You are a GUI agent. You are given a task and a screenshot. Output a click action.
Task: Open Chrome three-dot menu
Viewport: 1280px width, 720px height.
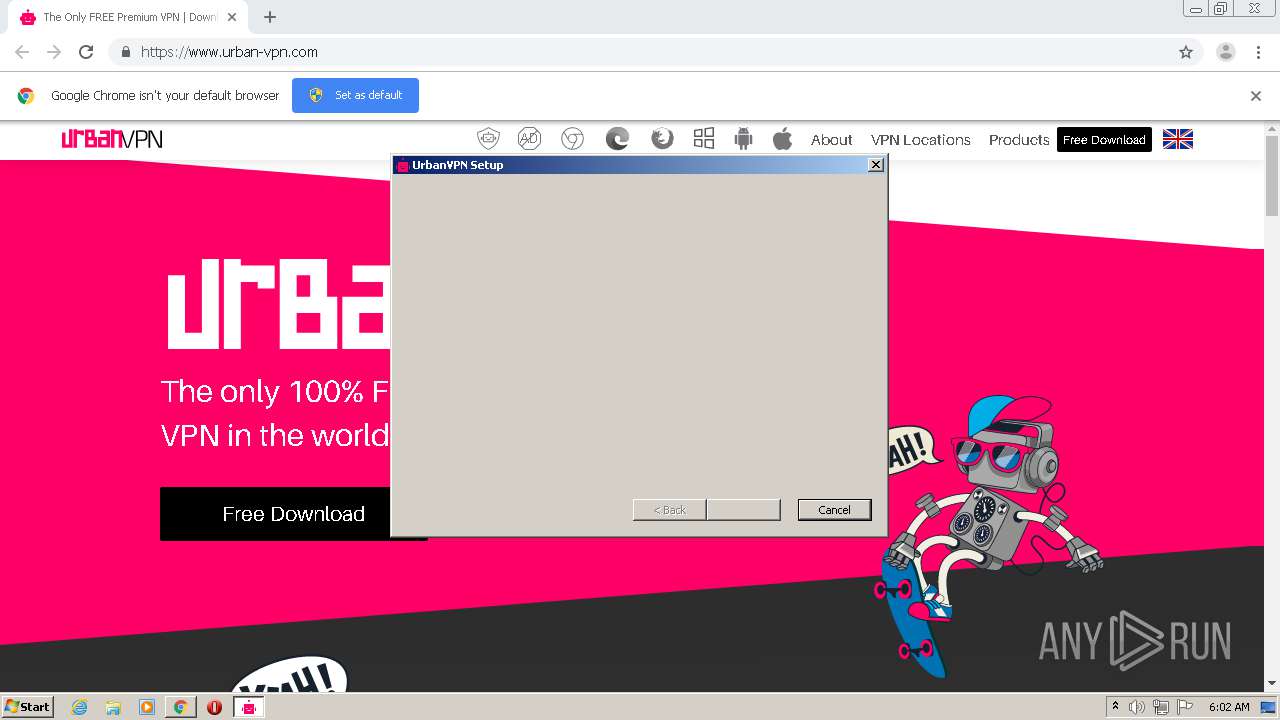(1258, 52)
